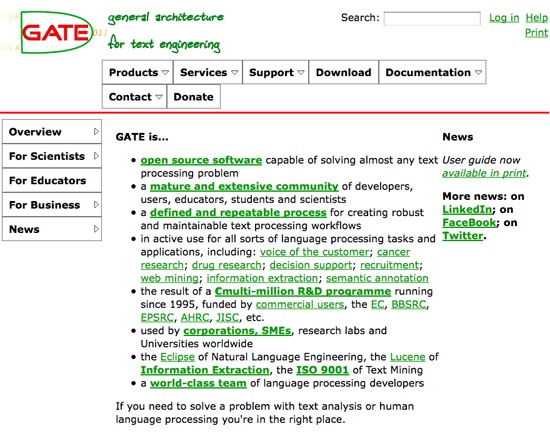Image resolution: width=550 pixels, height=440 pixels.
Task: Follow the decision support link
Action: coord(310,265)
